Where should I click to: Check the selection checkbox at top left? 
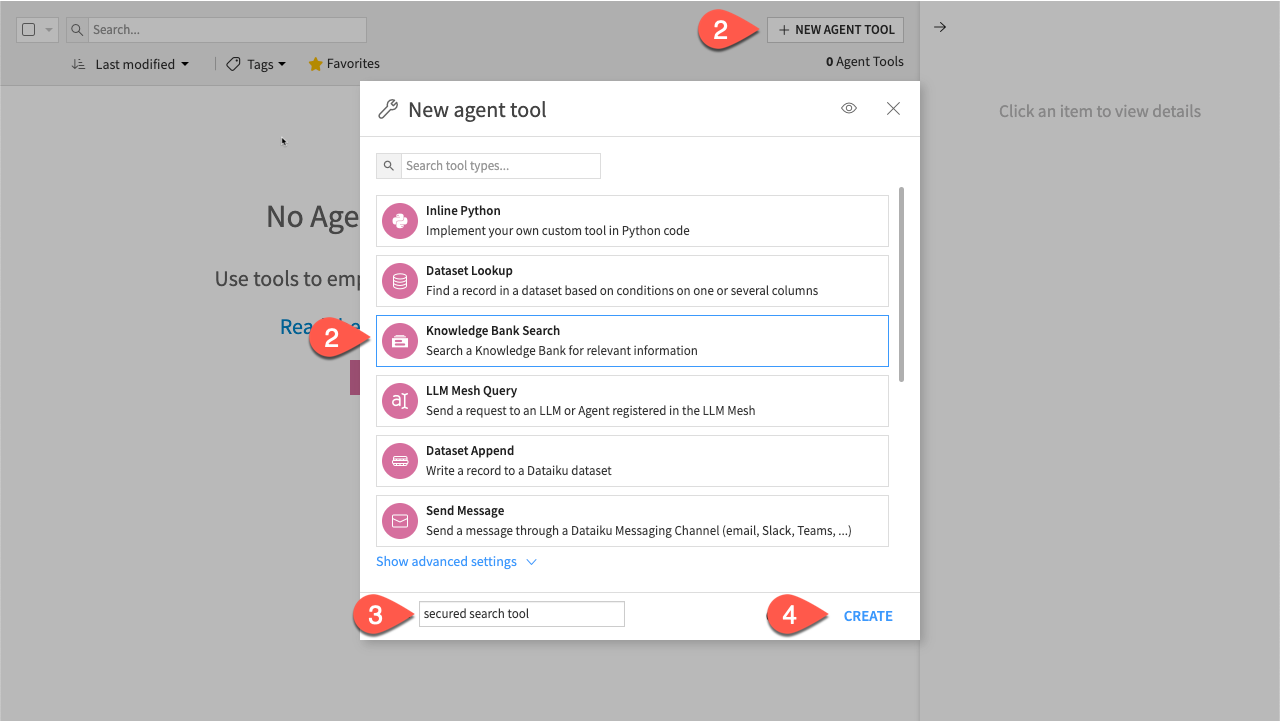point(27,29)
